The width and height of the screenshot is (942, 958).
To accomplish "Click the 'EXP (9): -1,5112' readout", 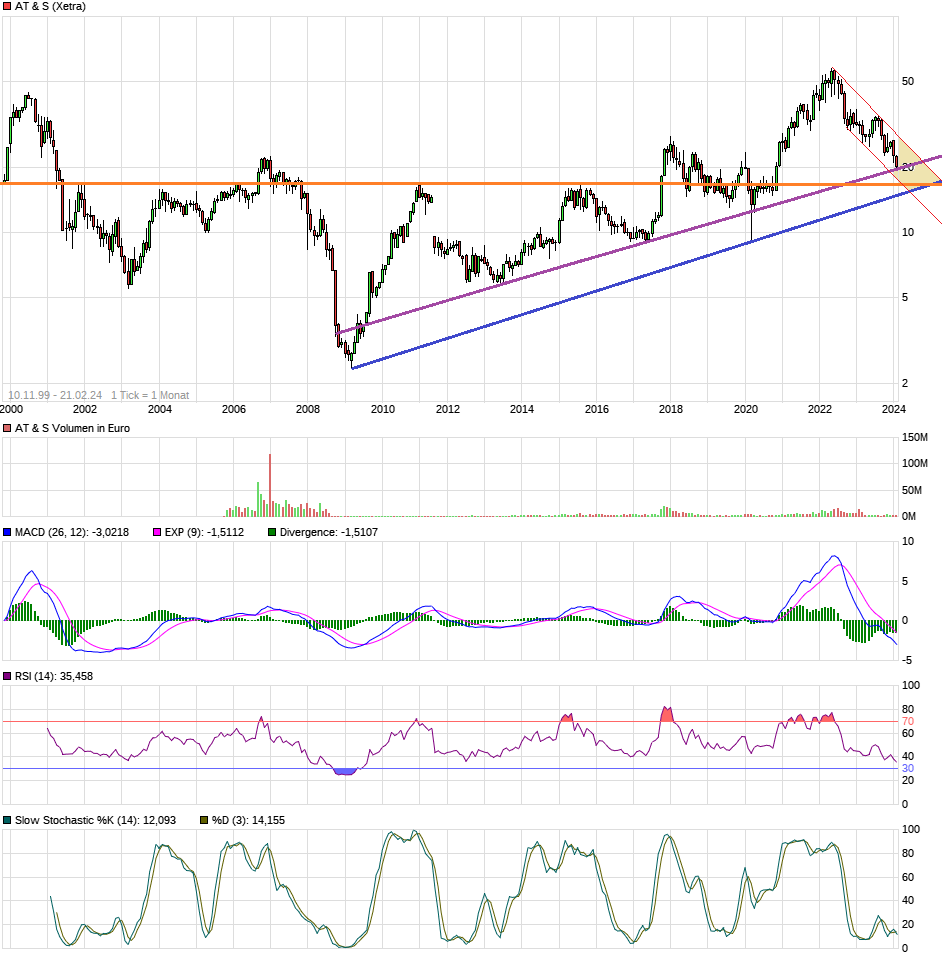I will click(204, 532).
